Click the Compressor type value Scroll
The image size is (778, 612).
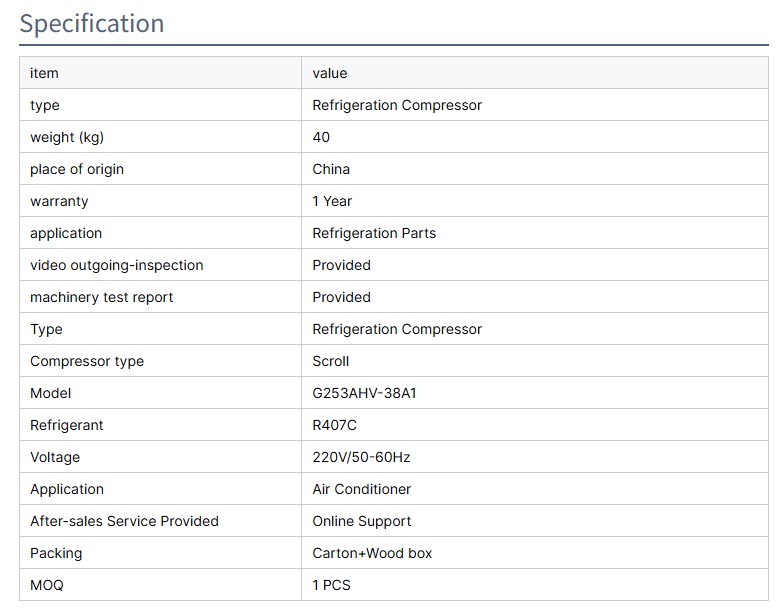[x=331, y=361]
